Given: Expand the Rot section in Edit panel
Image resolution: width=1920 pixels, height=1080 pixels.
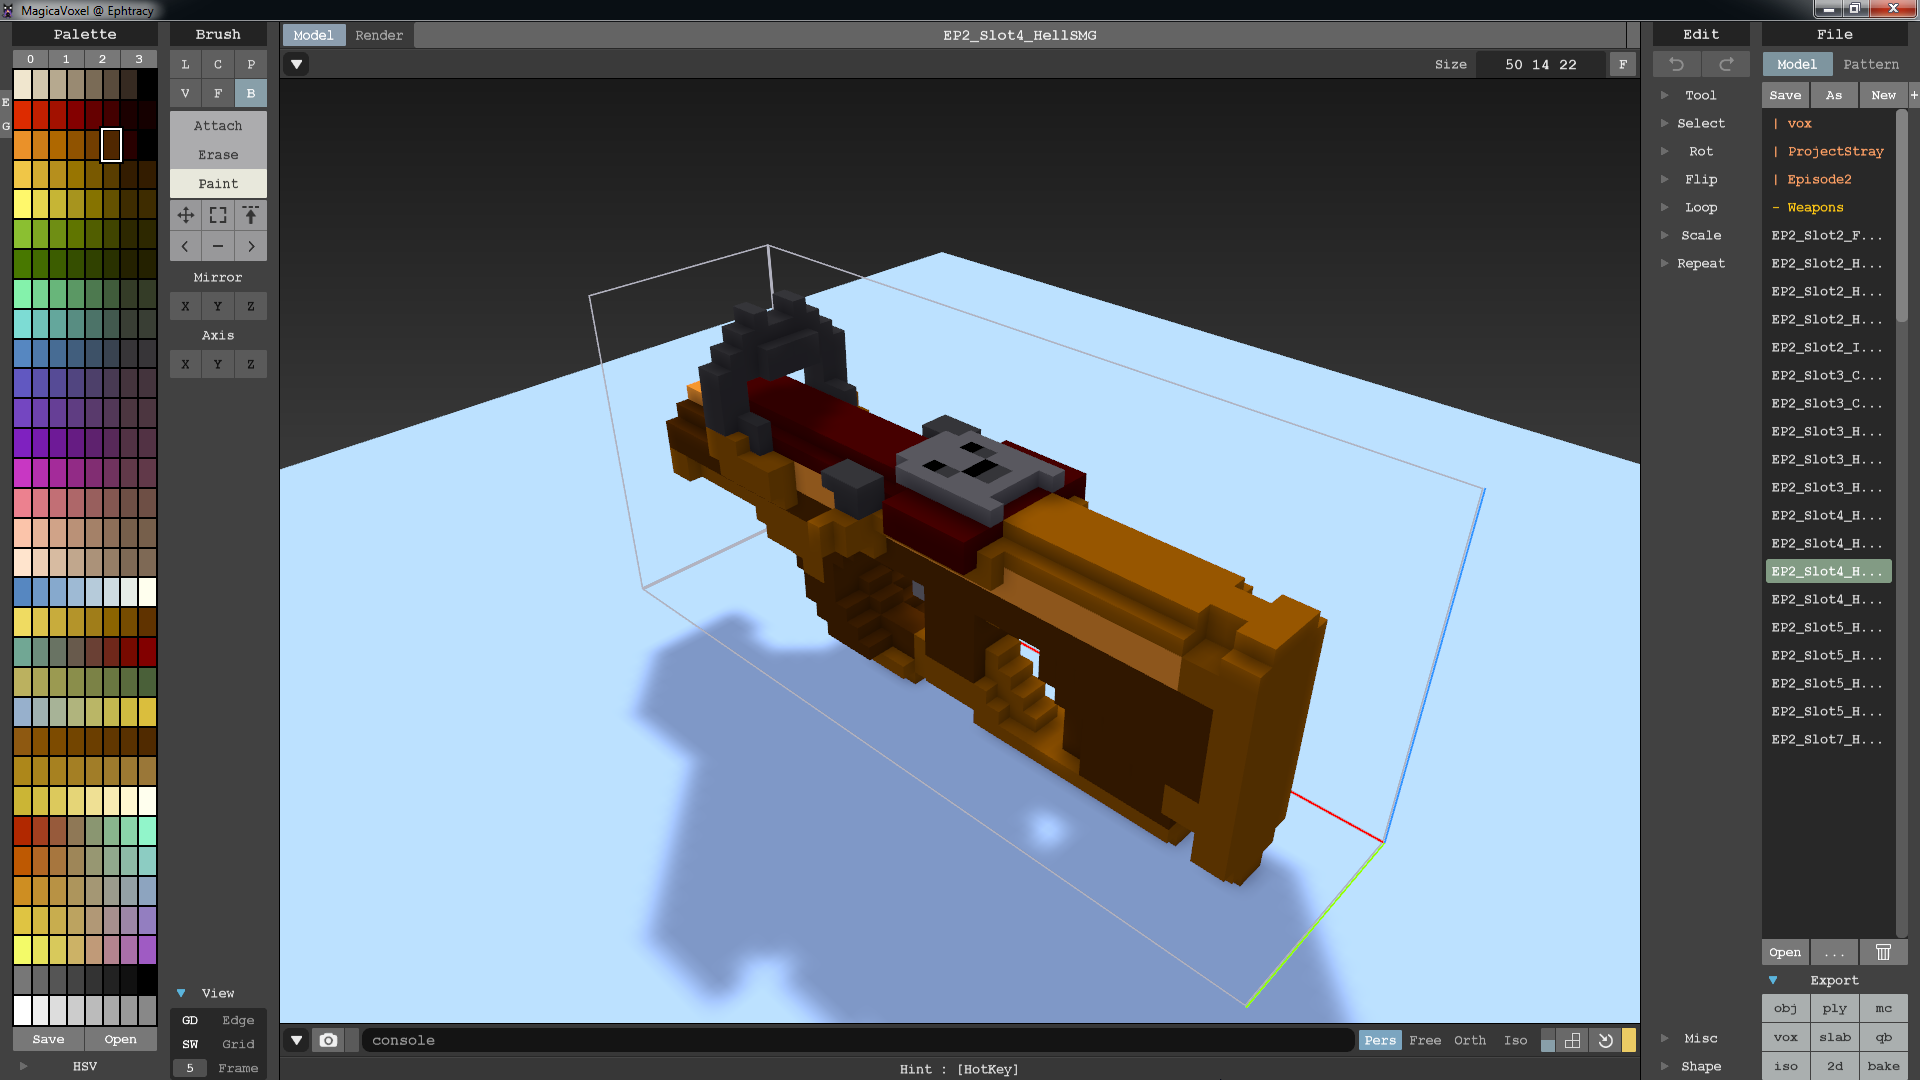Looking at the screenshot, I should pyautogui.click(x=1700, y=151).
